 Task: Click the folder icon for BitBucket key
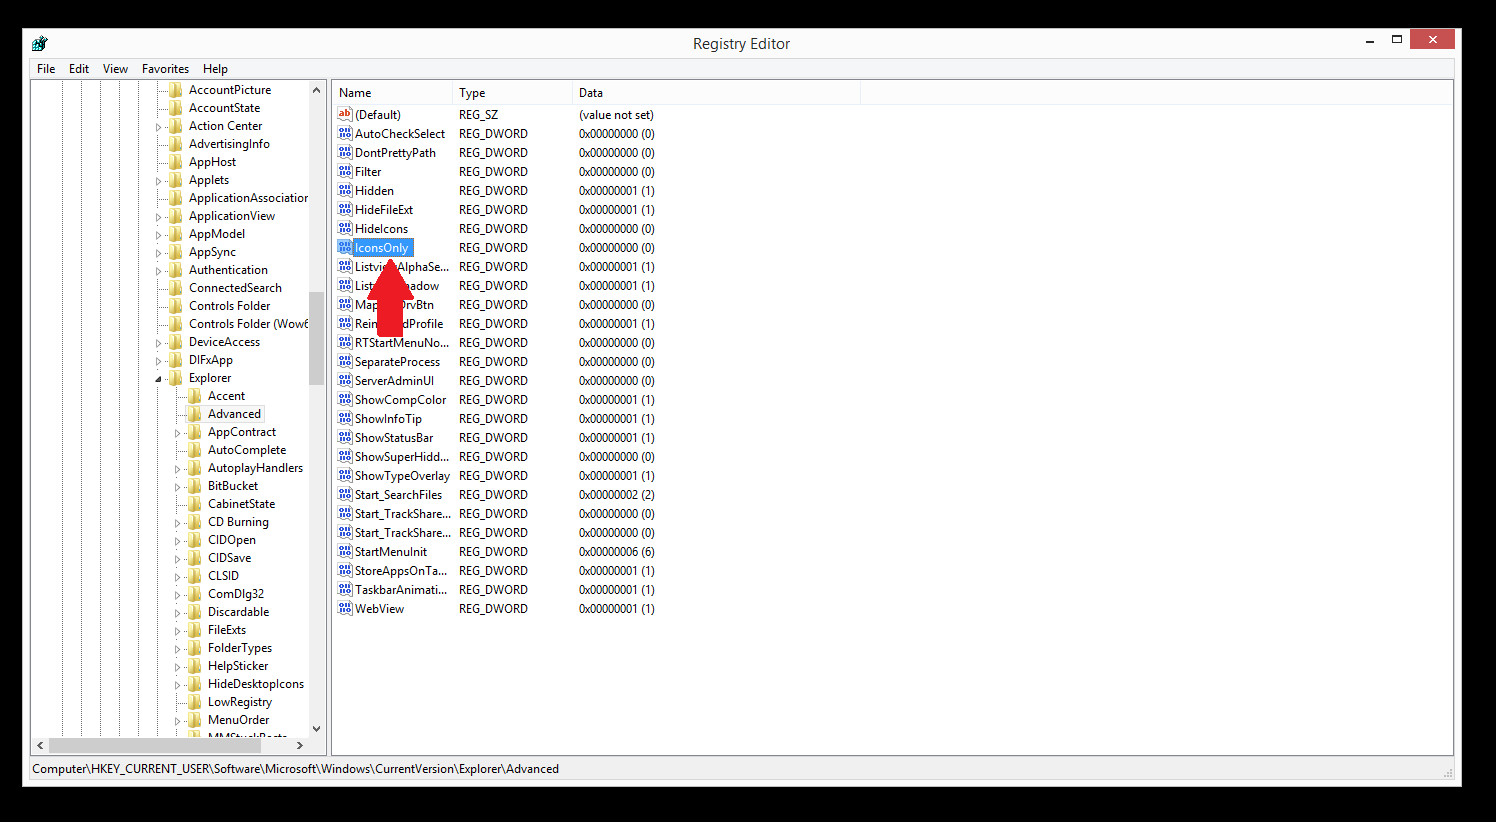click(x=195, y=486)
